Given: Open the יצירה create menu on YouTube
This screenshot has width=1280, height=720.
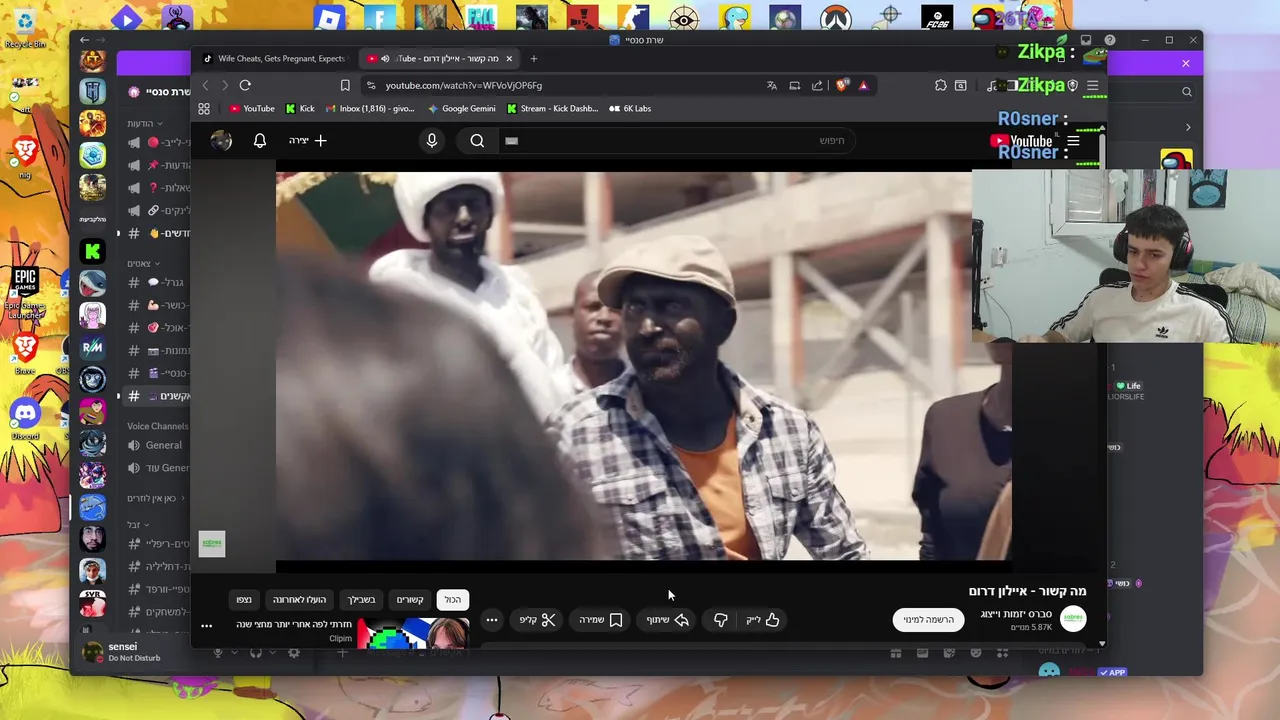Looking at the screenshot, I should [x=308, y=141].
